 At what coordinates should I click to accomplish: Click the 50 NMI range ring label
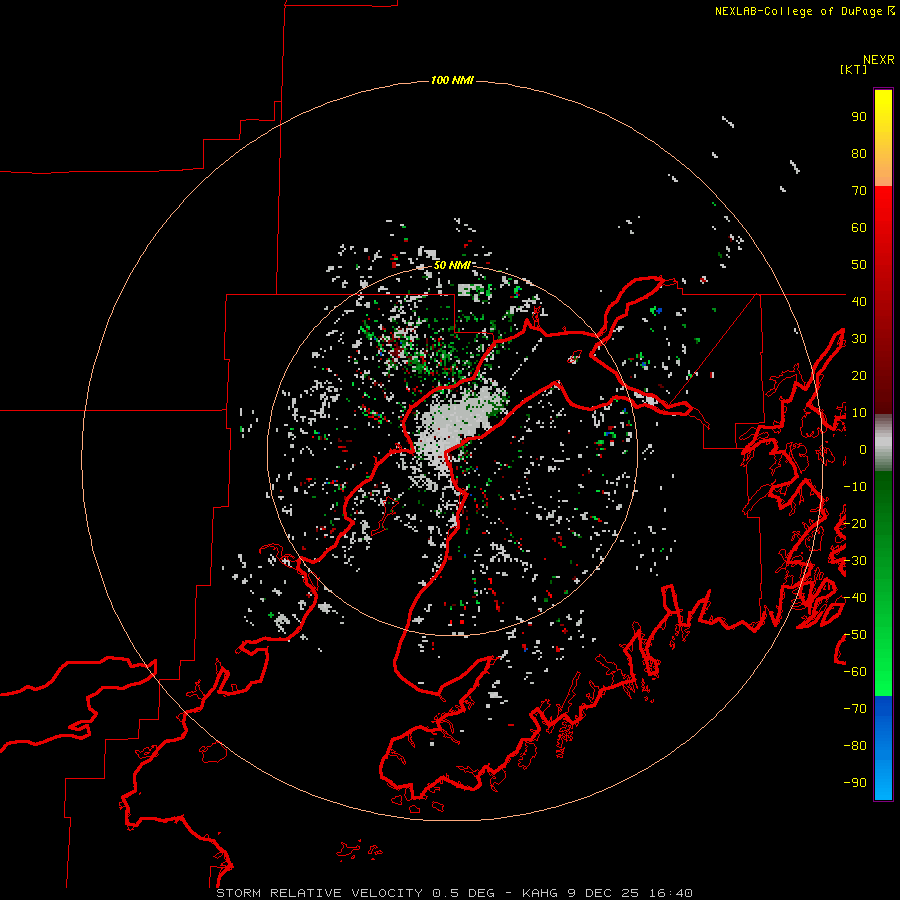pos(452,265)
